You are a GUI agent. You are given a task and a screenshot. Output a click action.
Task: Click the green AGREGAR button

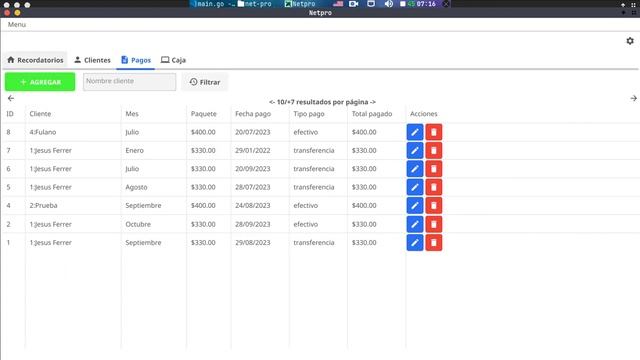(40, 82)
